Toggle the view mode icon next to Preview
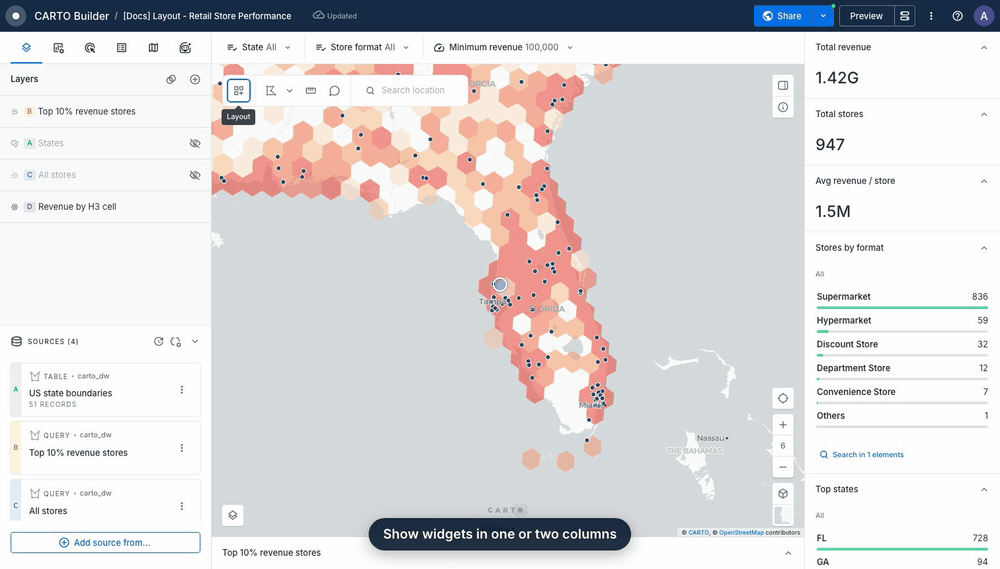This screenshot has width=1000, height=569. pyautogui.click(x=904, y=16)
